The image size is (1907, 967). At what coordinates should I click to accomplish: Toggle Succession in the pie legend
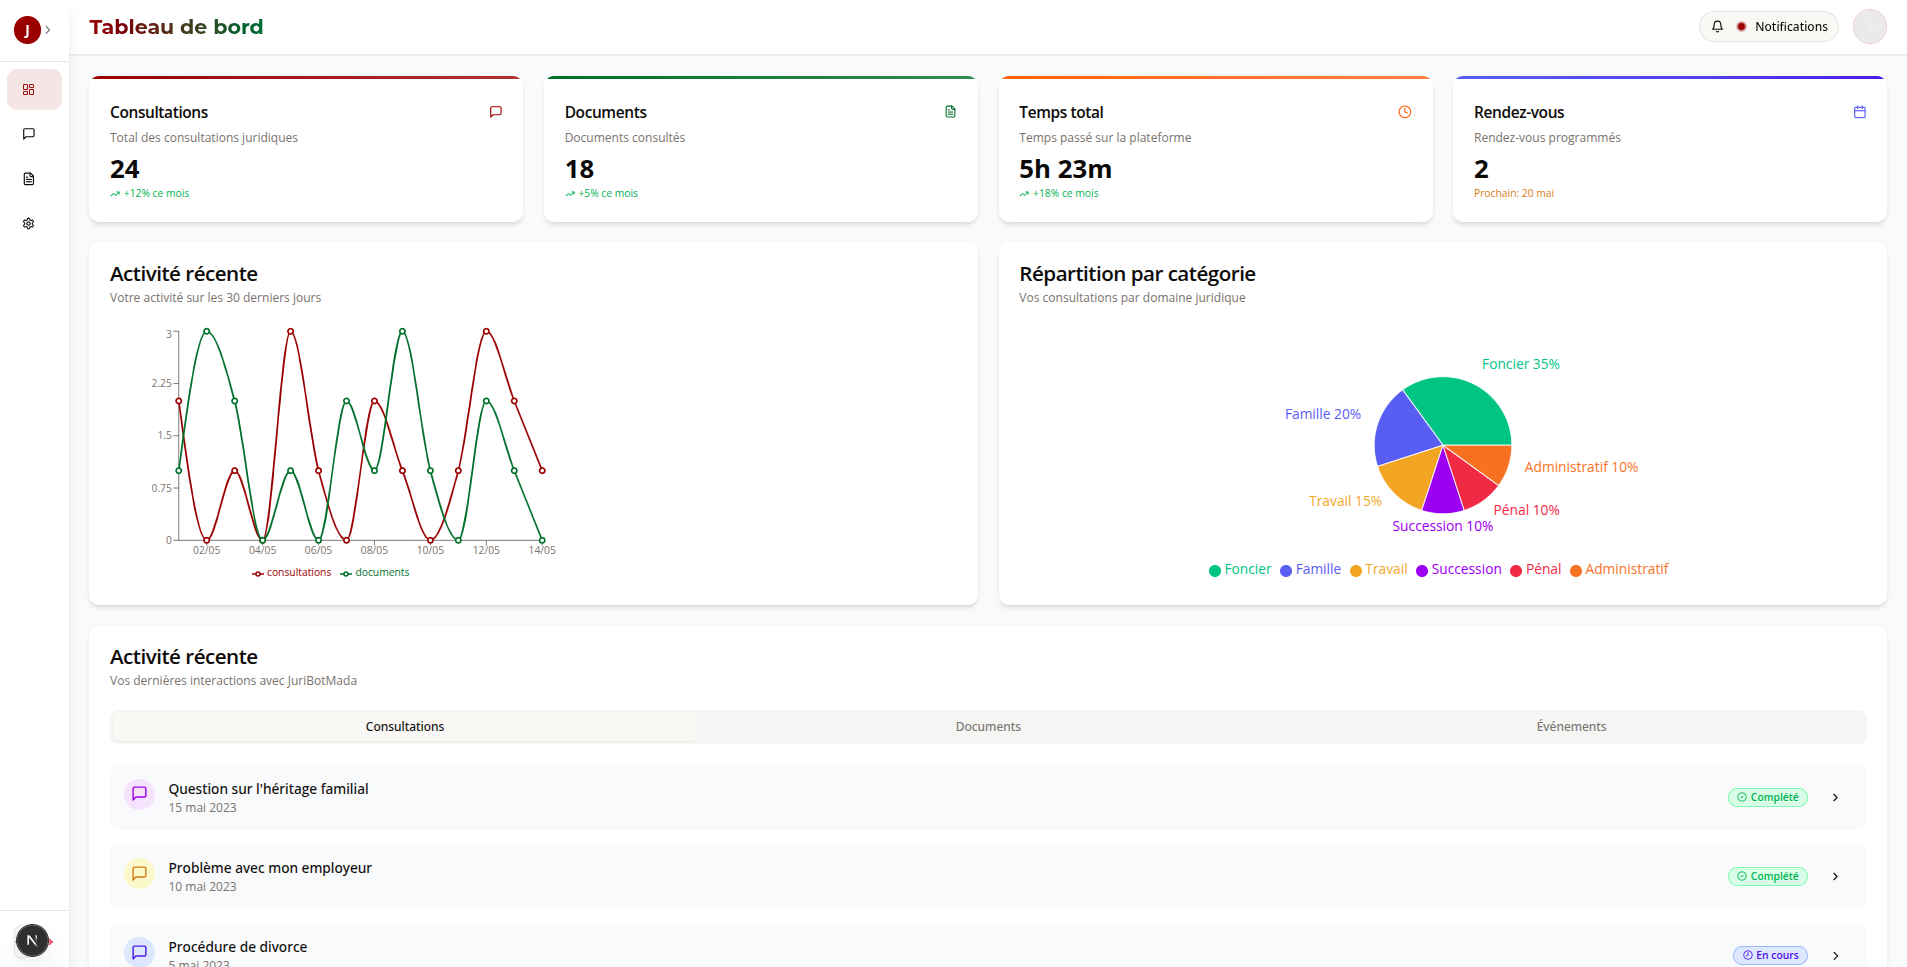pyautogui.click(x=1458, y=570)
